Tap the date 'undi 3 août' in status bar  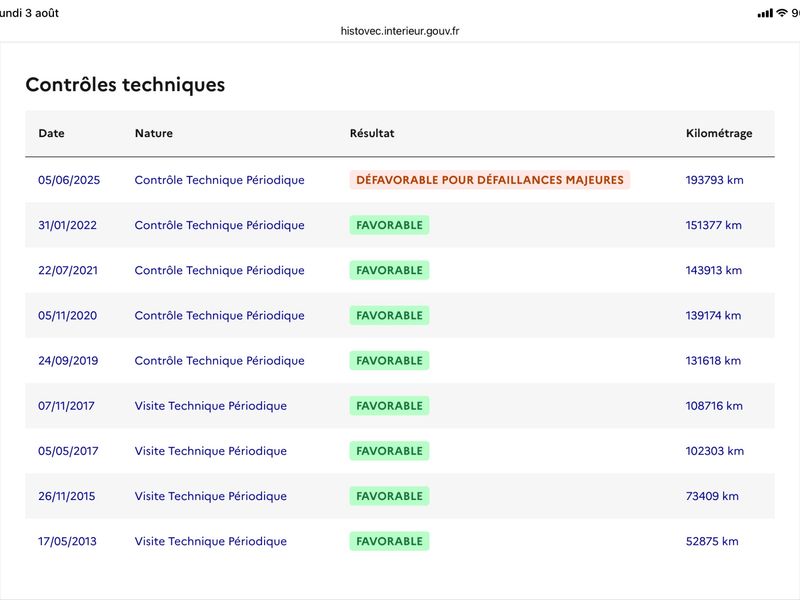coord(29,13)
